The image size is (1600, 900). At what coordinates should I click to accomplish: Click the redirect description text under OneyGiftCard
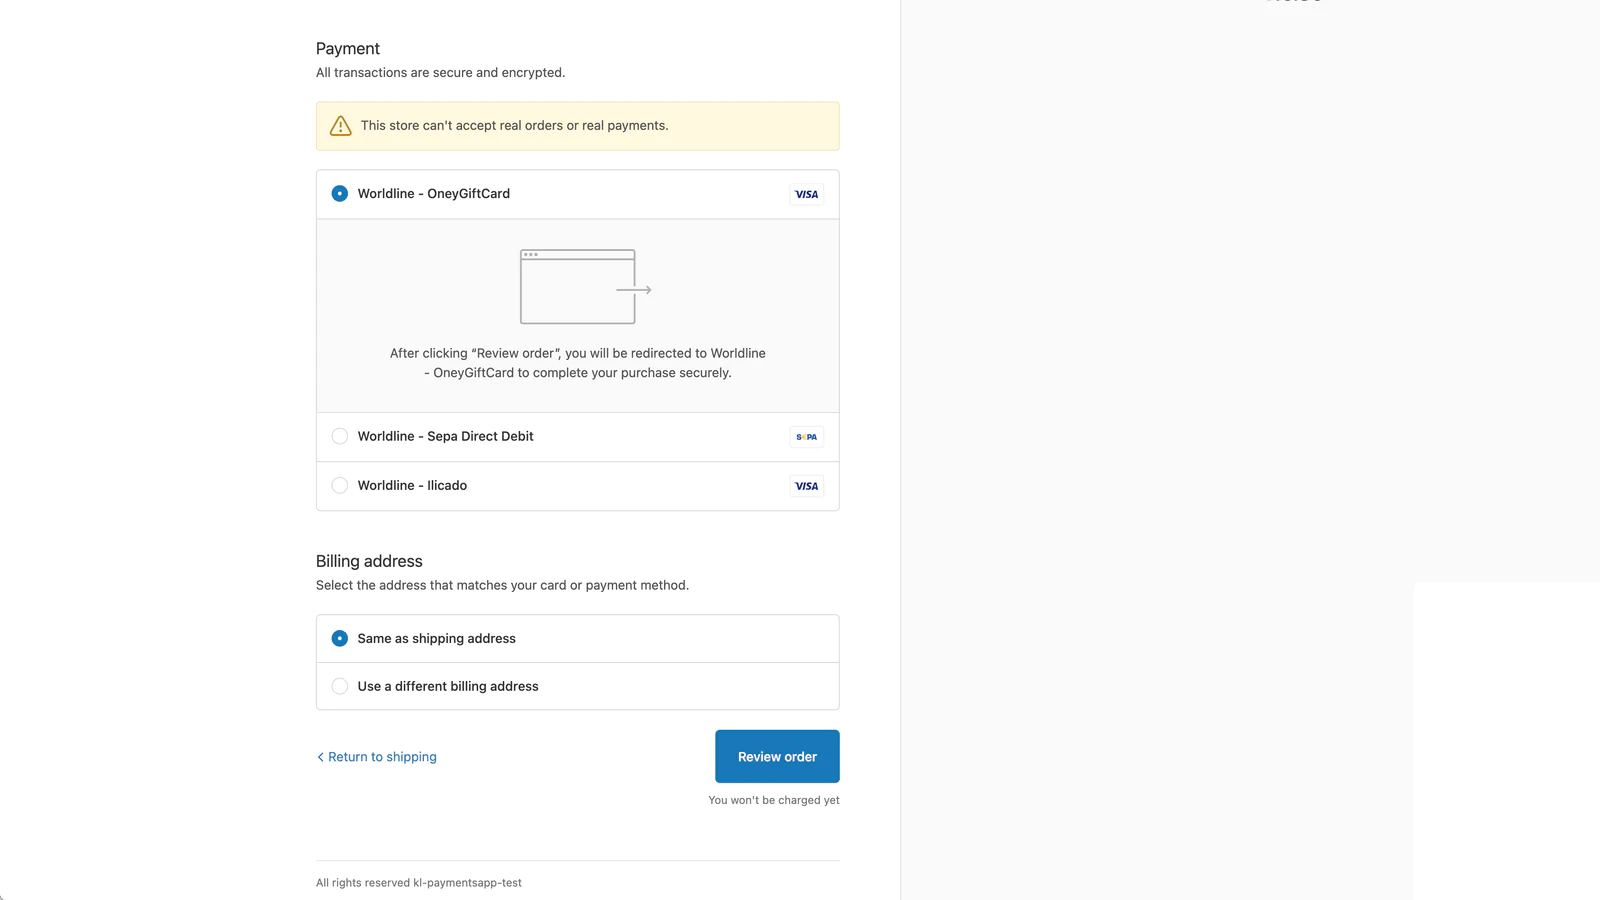click(578, 363)
